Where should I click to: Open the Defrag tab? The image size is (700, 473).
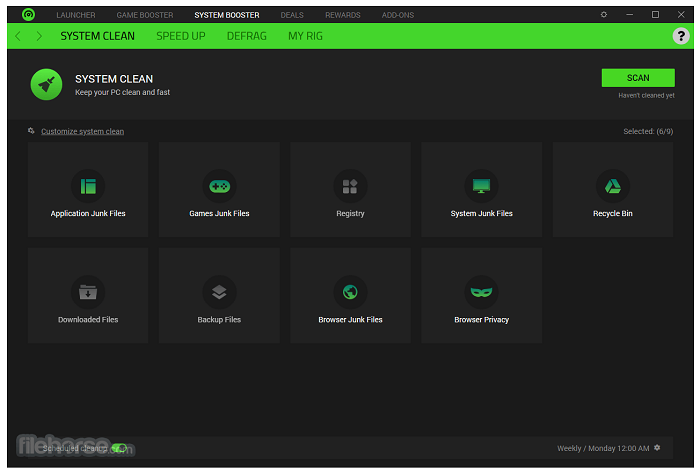pyautogui.click(x=246, y=36)
